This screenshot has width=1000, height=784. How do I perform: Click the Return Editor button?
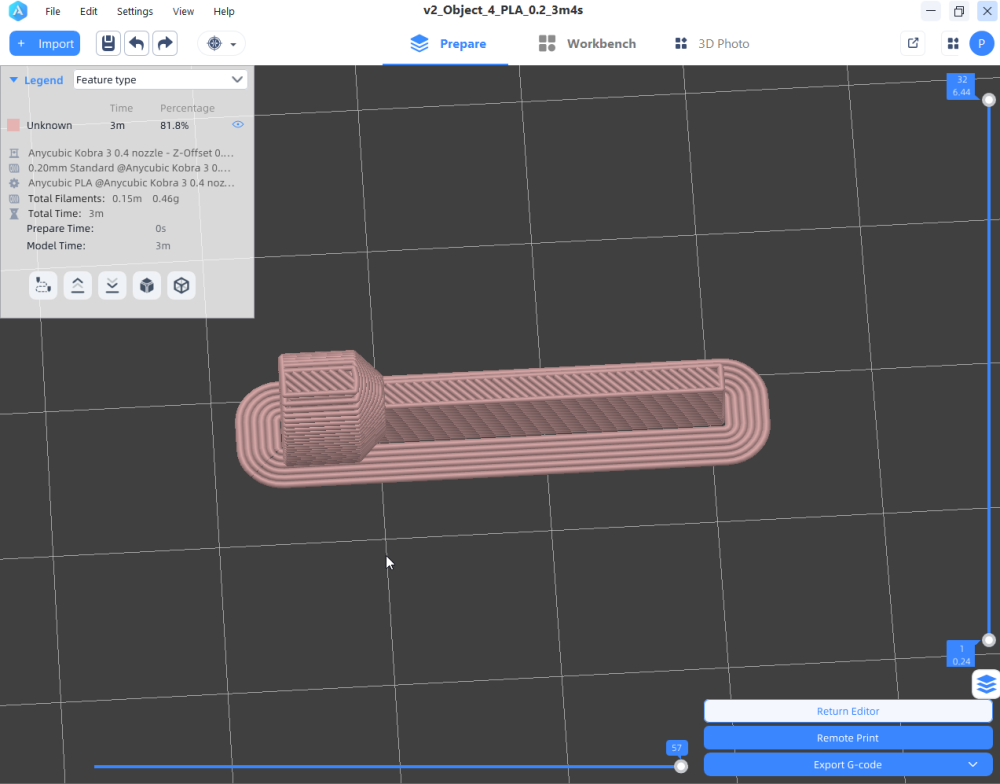coord(848,711)
